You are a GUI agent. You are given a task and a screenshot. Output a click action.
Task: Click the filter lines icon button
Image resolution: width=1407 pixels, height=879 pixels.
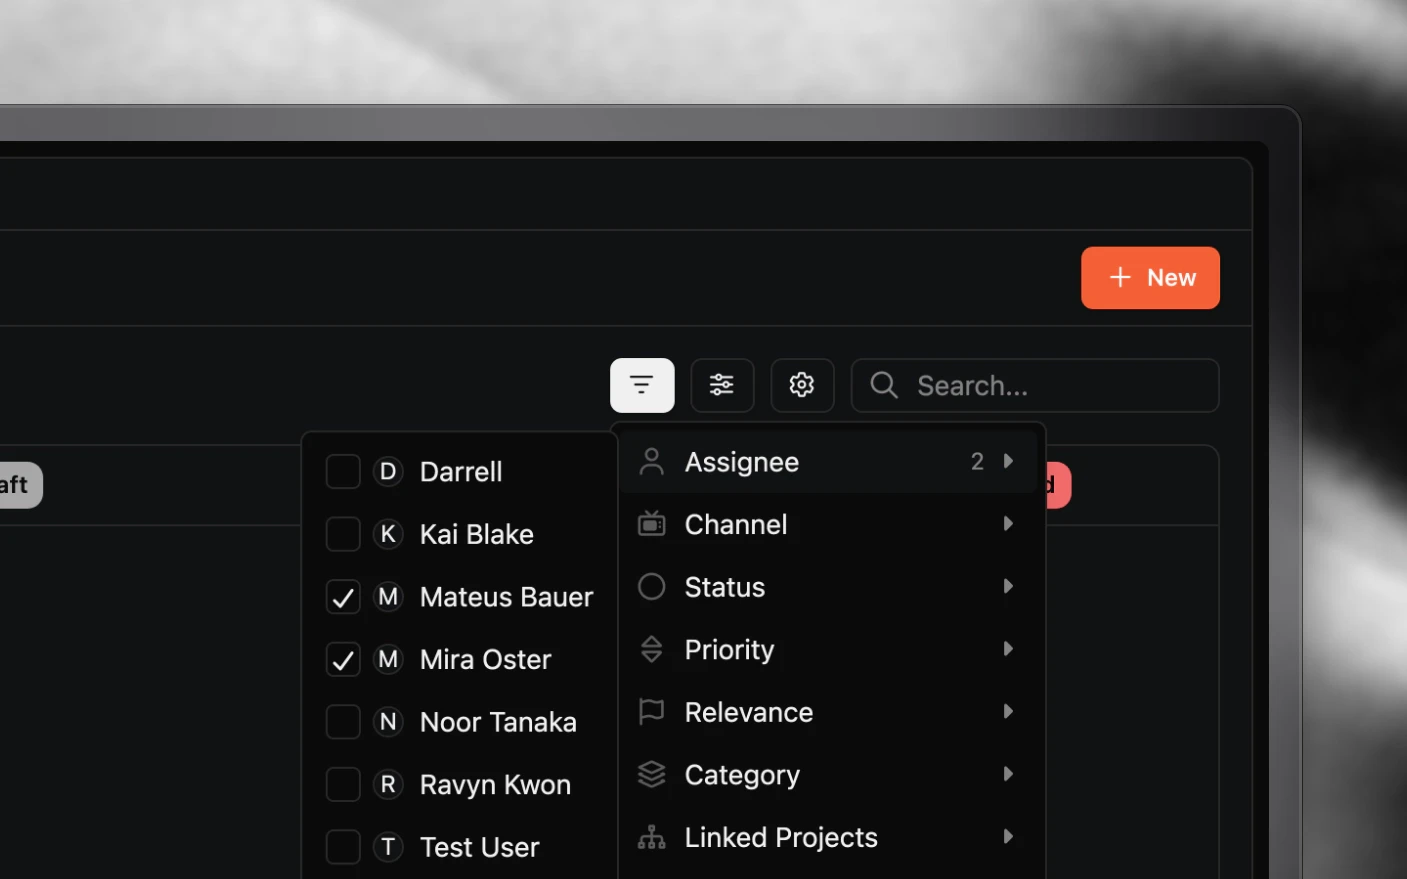[x=642, y=385]
